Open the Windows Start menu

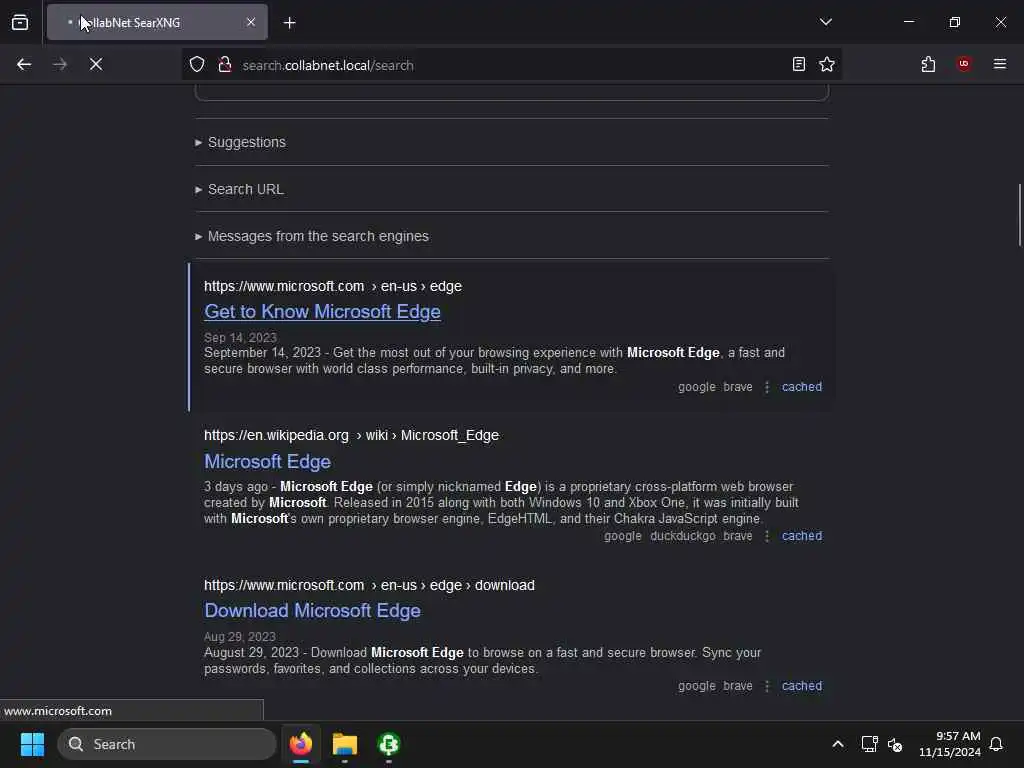click(32, 744)
